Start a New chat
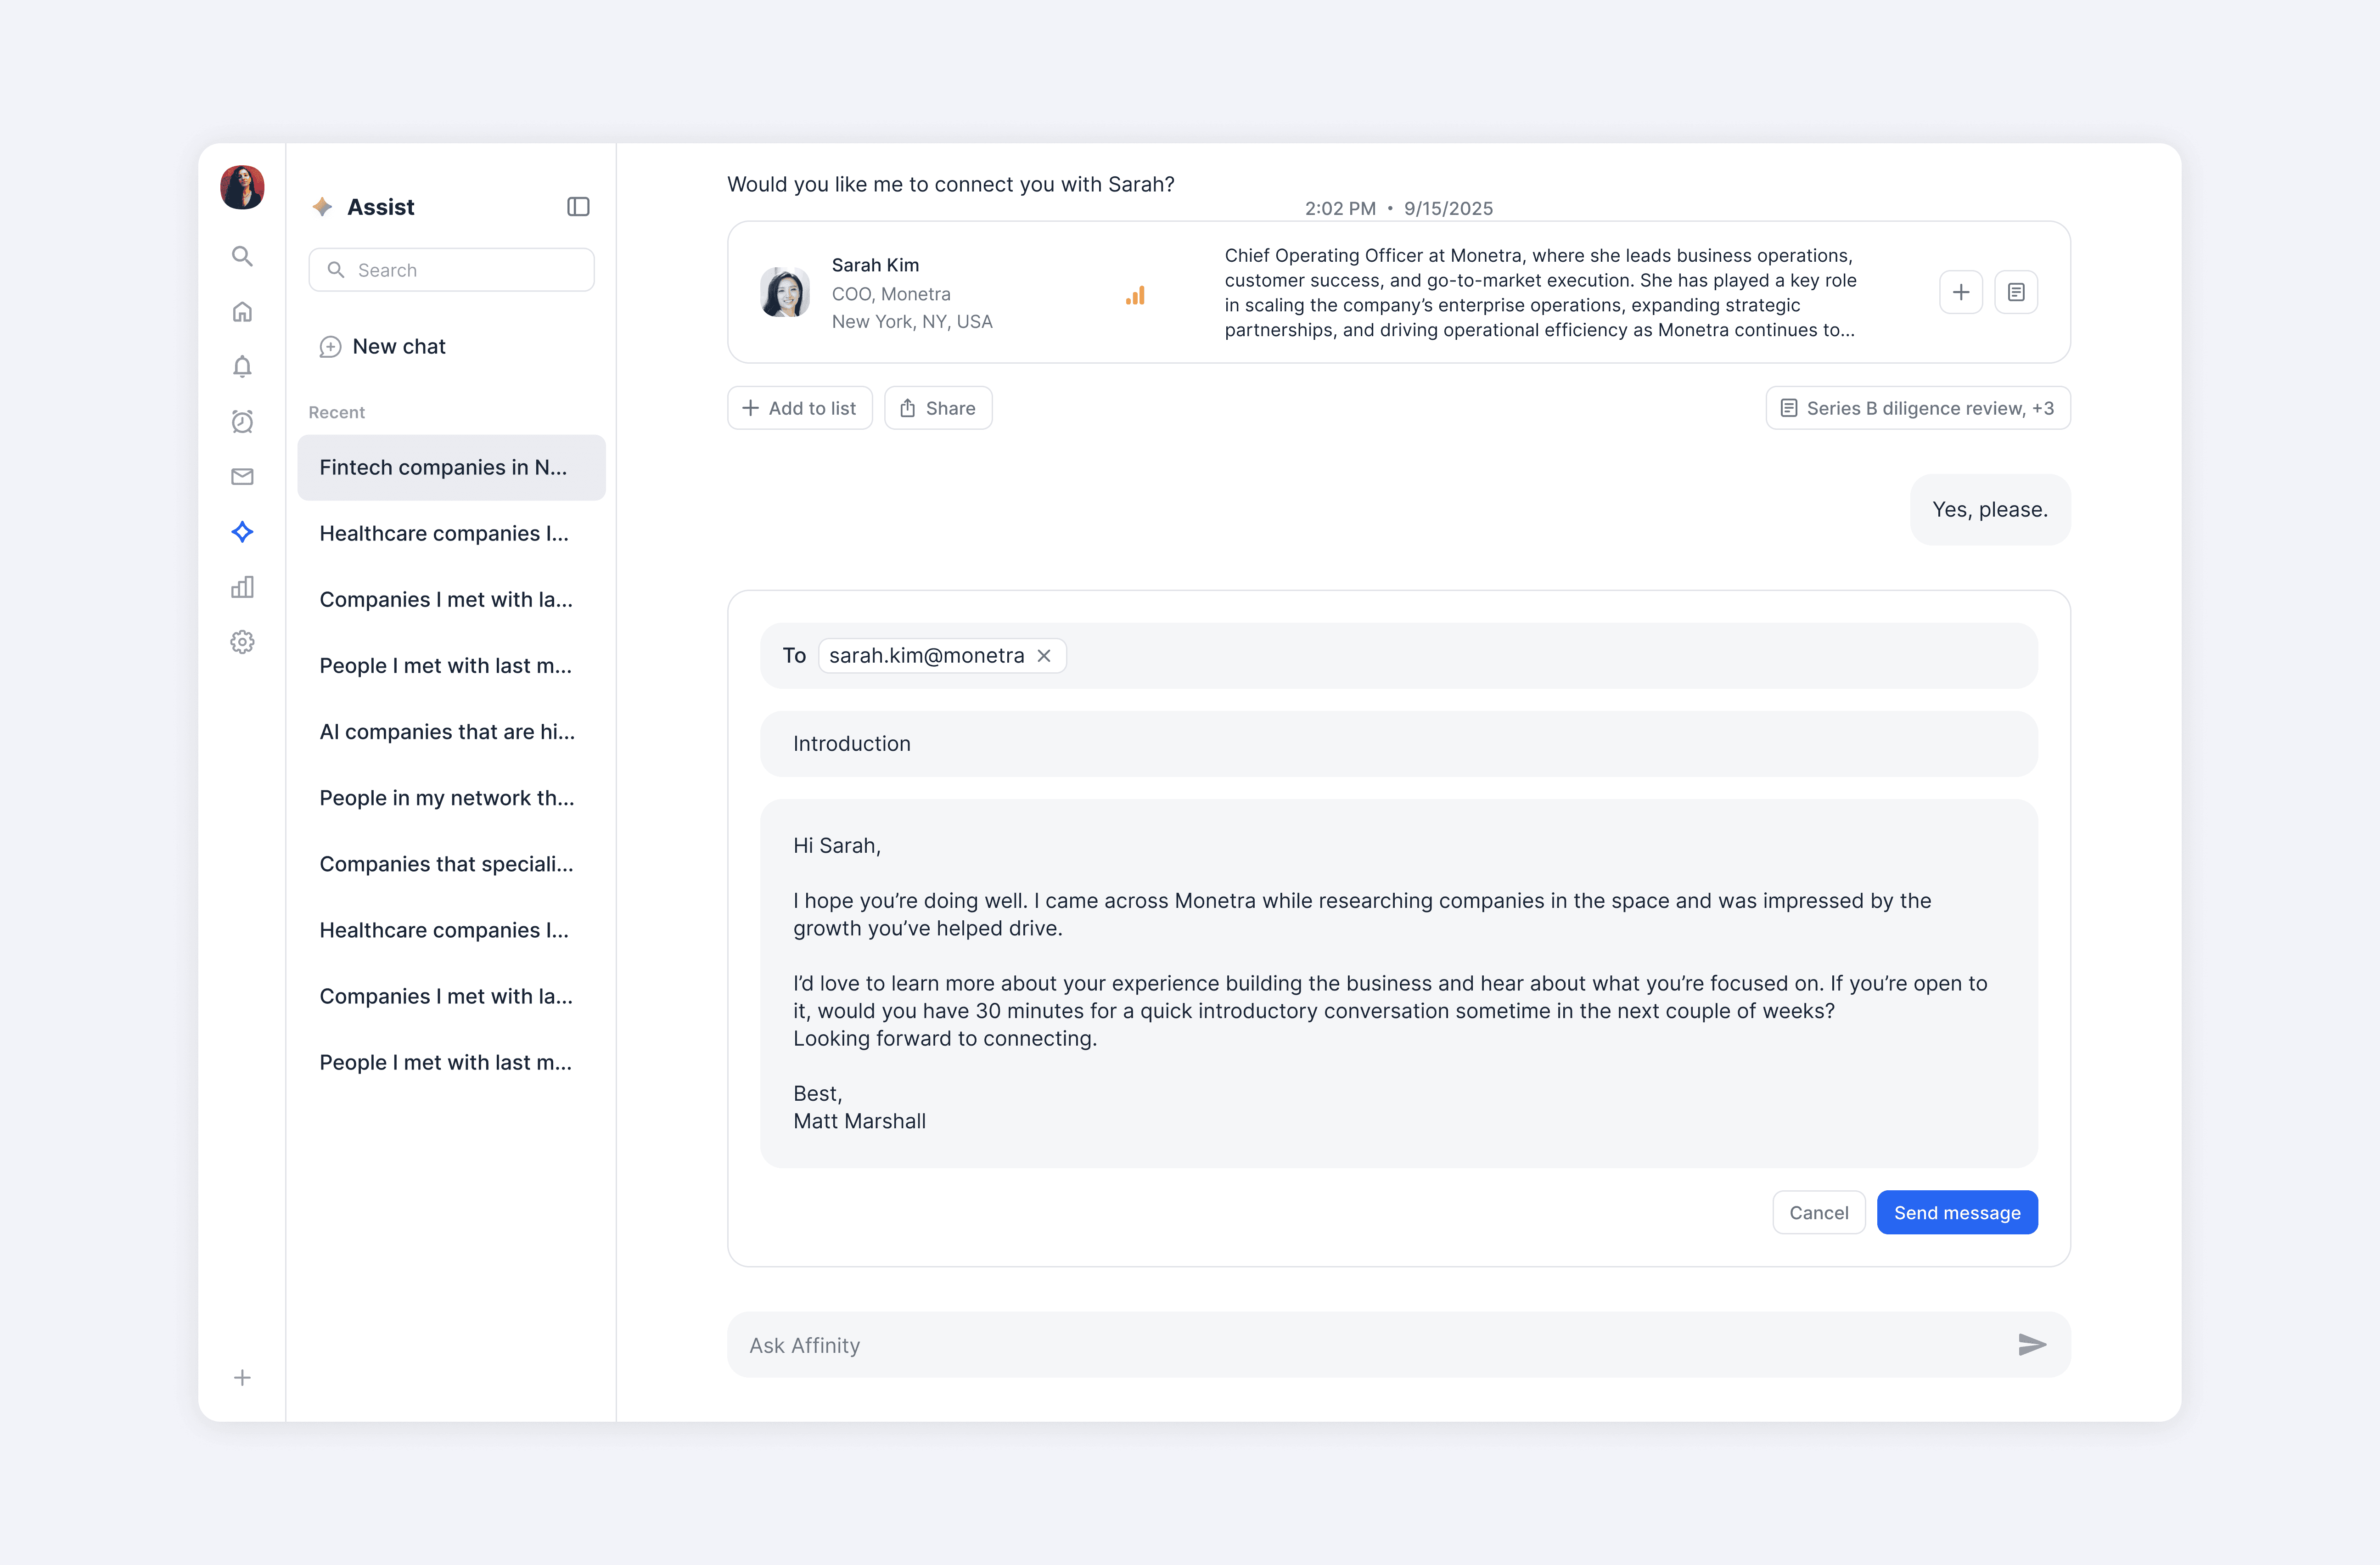Viewport: 2380px width, 1565px height. 382,347
